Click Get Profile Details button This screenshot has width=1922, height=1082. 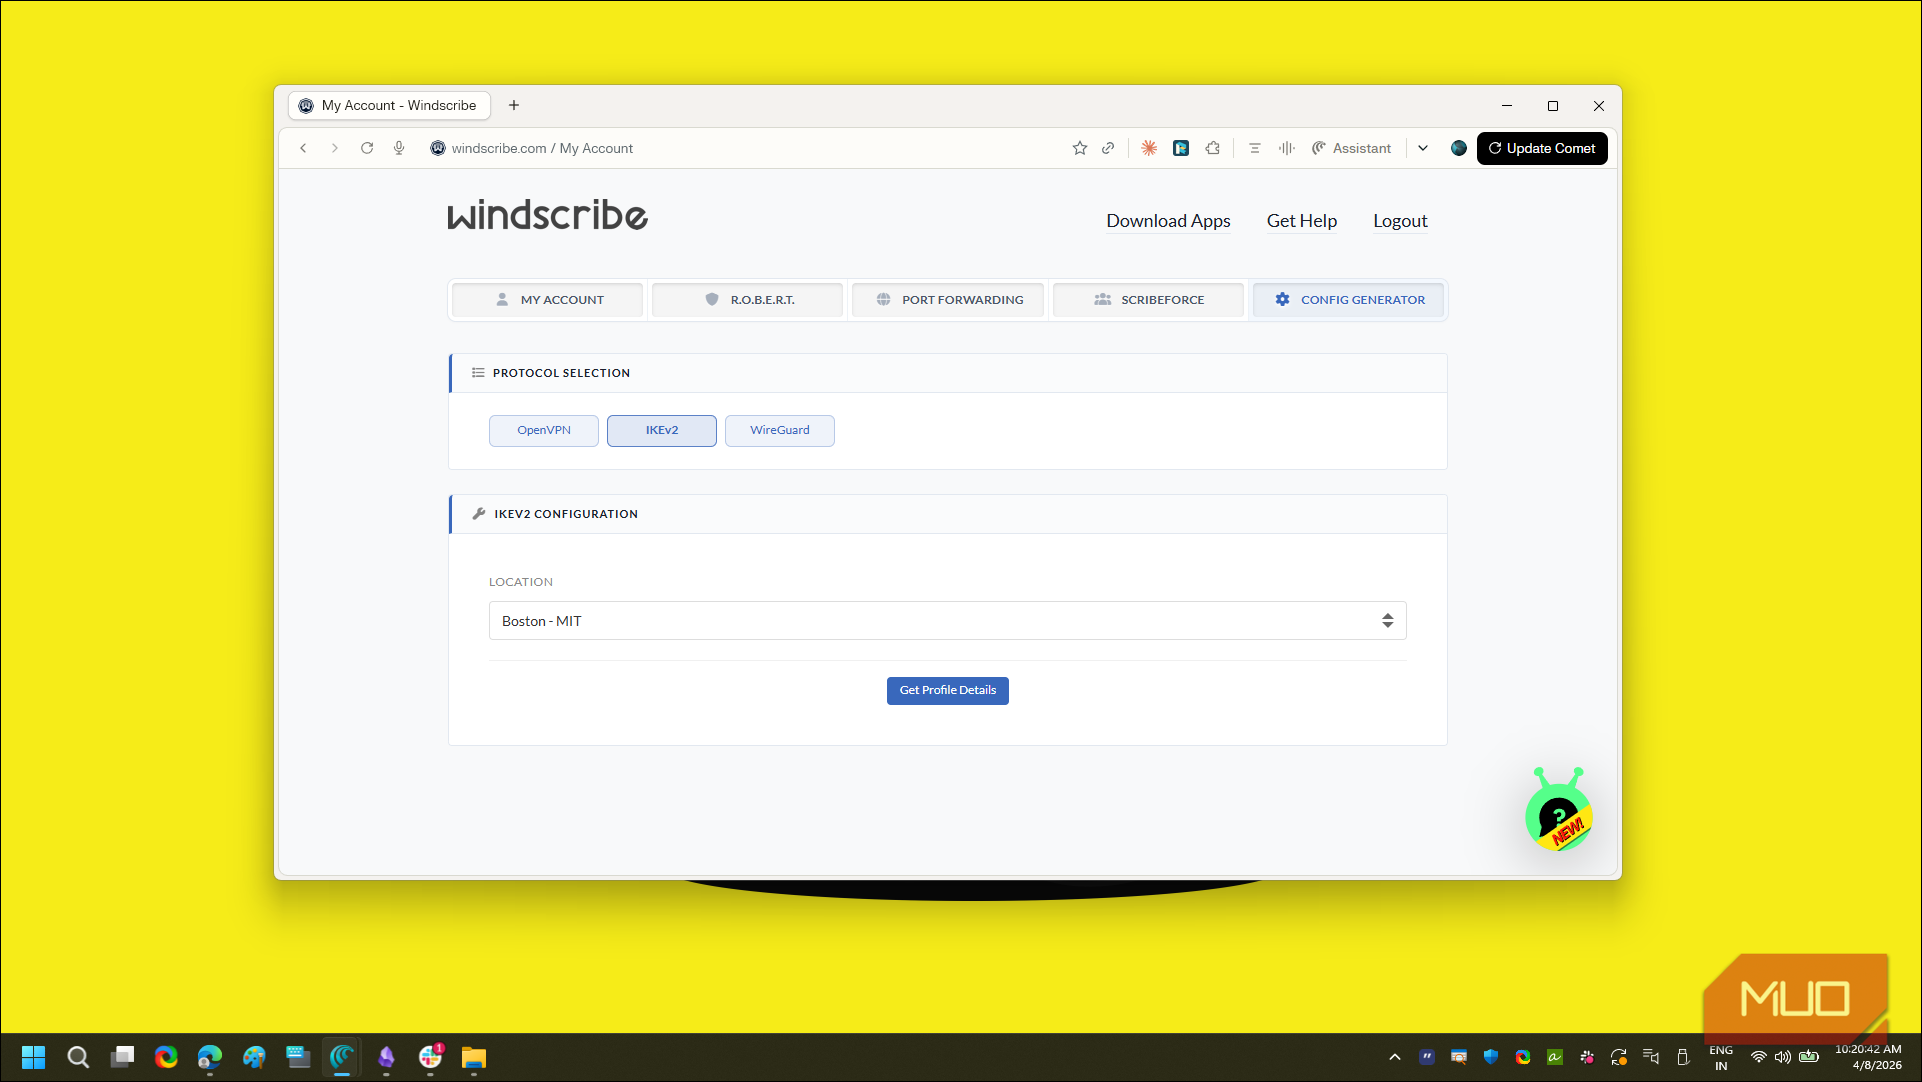(948, 691)
